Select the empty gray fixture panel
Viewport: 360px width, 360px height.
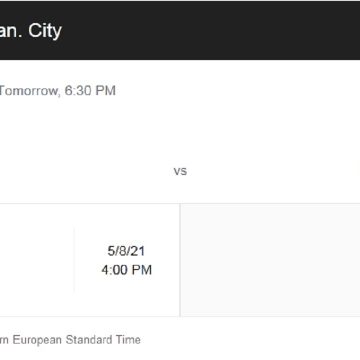(270, 260)
